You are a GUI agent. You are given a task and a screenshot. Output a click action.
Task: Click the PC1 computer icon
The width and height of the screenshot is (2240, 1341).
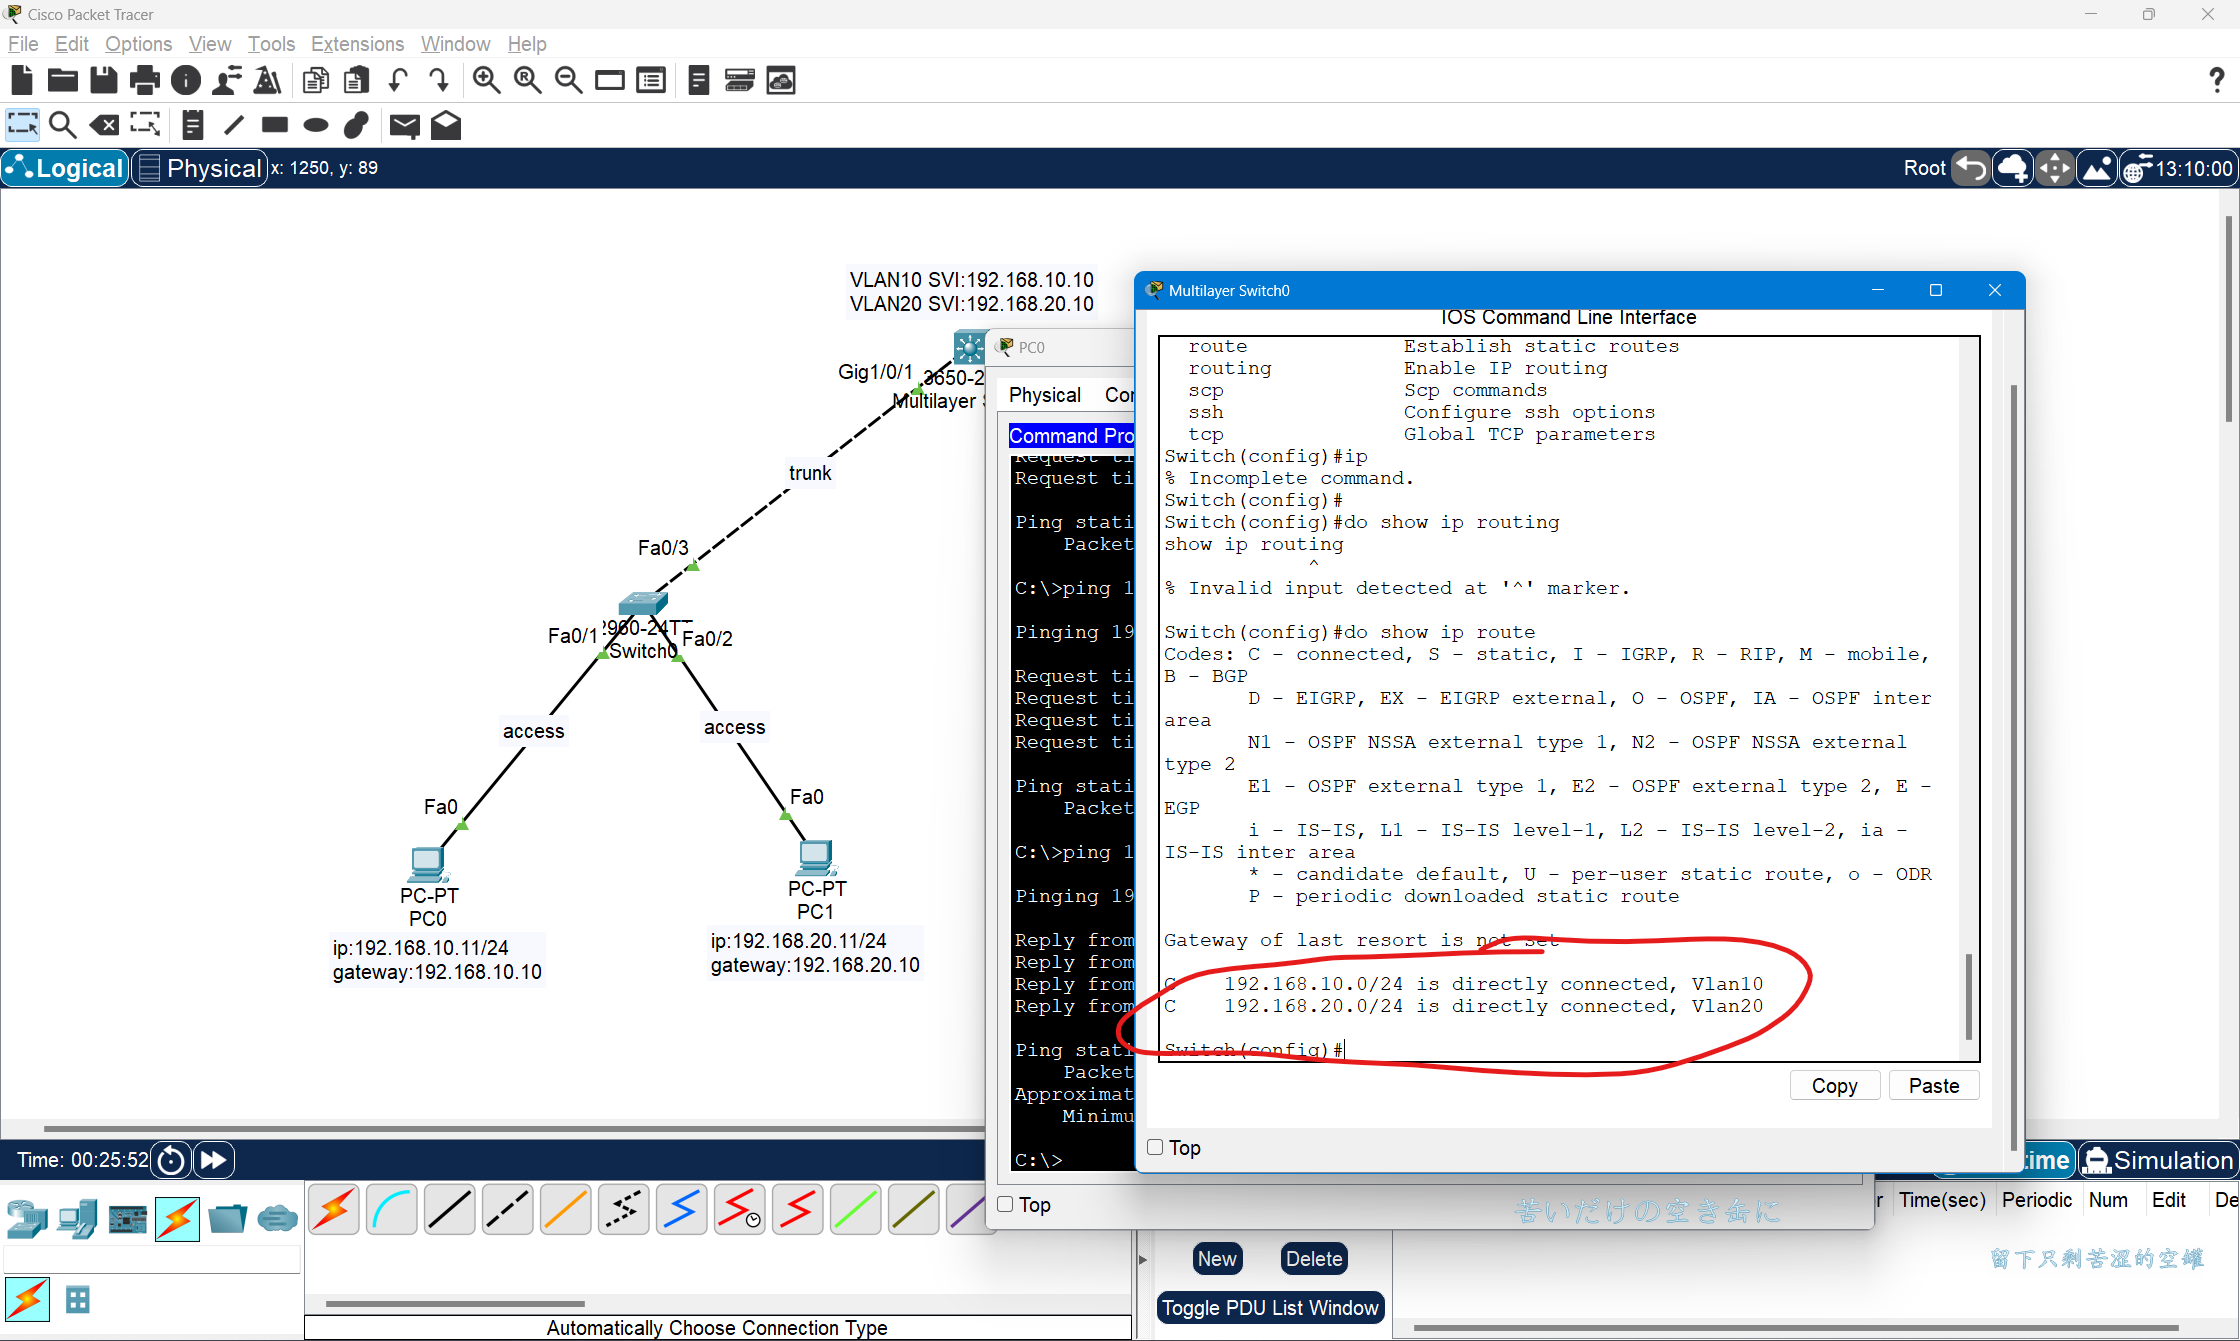(x=816, y=858)
